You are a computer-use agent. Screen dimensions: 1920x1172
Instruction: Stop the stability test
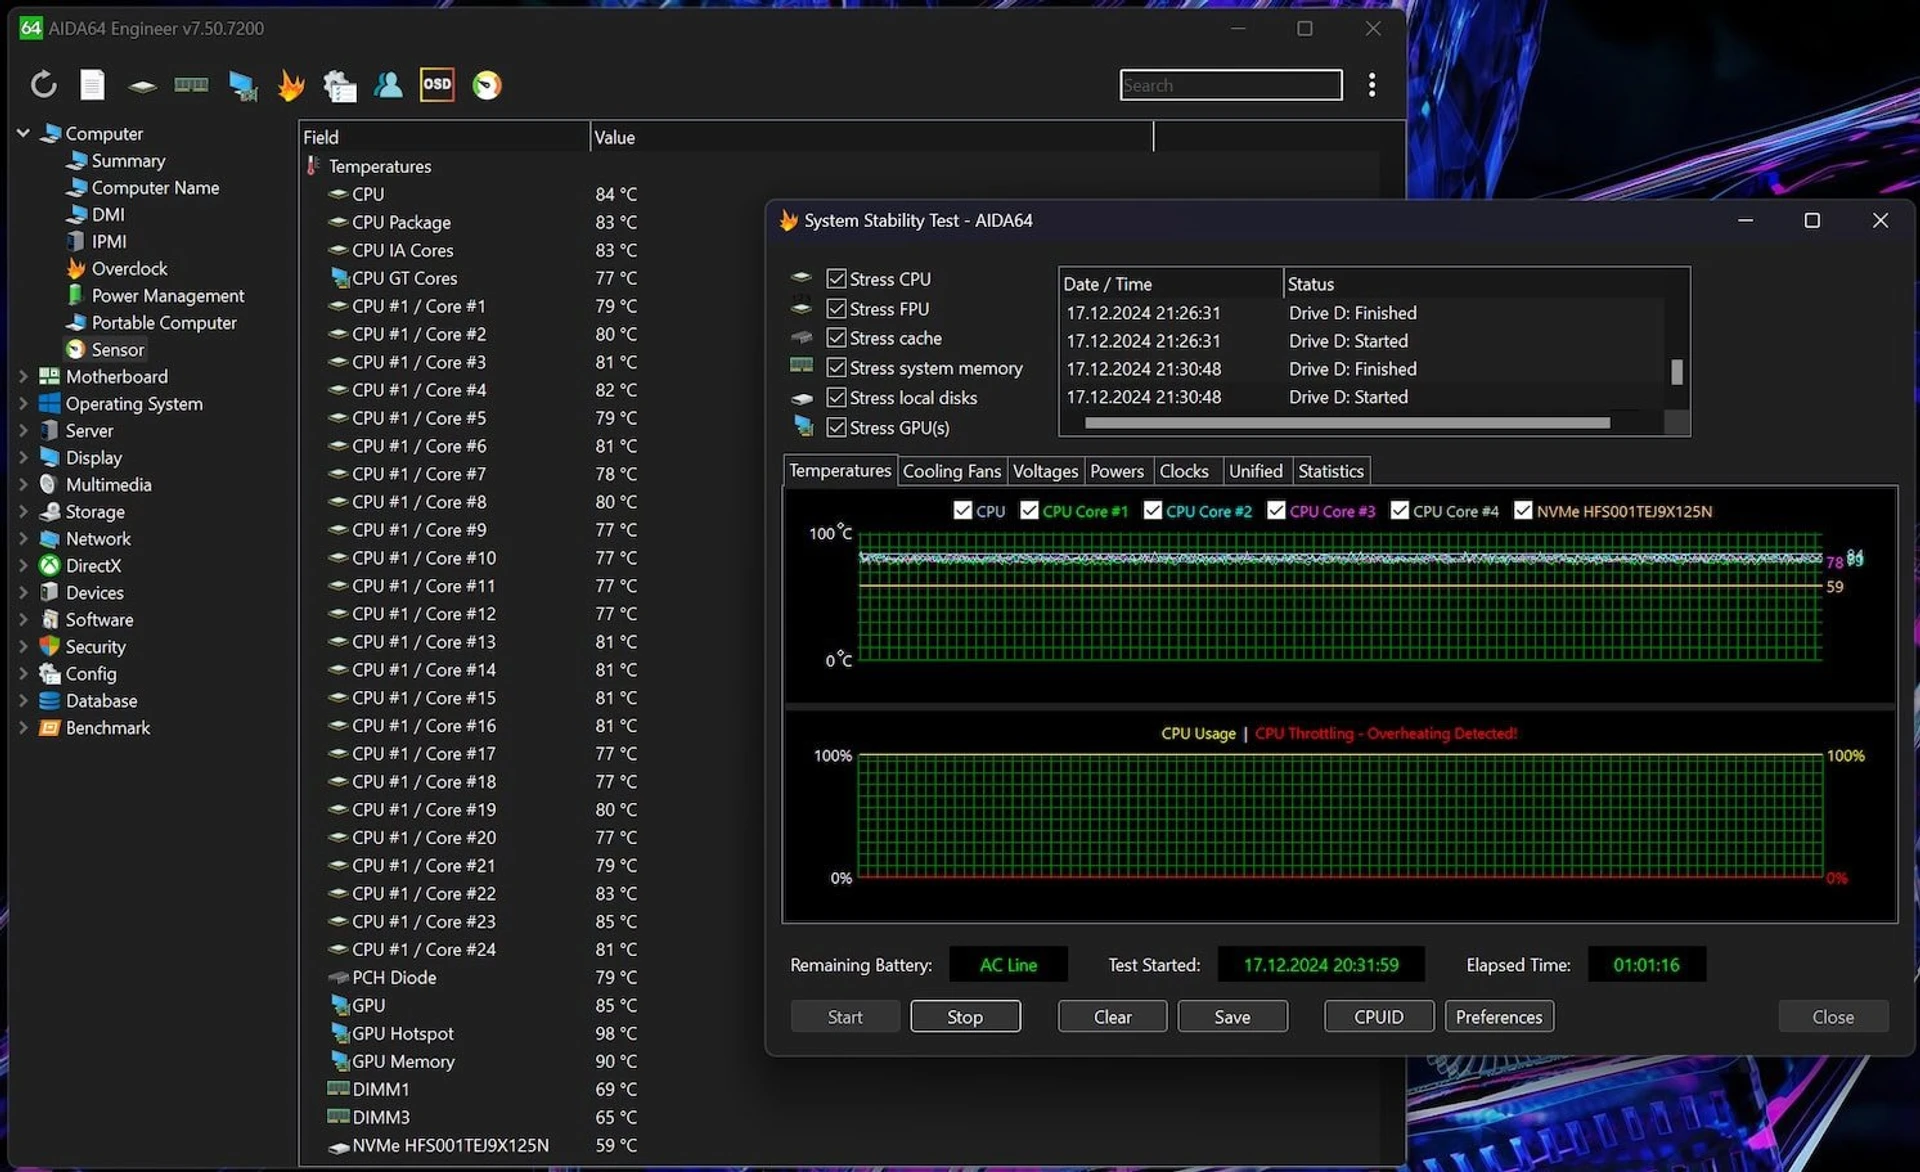point(965,1017)
